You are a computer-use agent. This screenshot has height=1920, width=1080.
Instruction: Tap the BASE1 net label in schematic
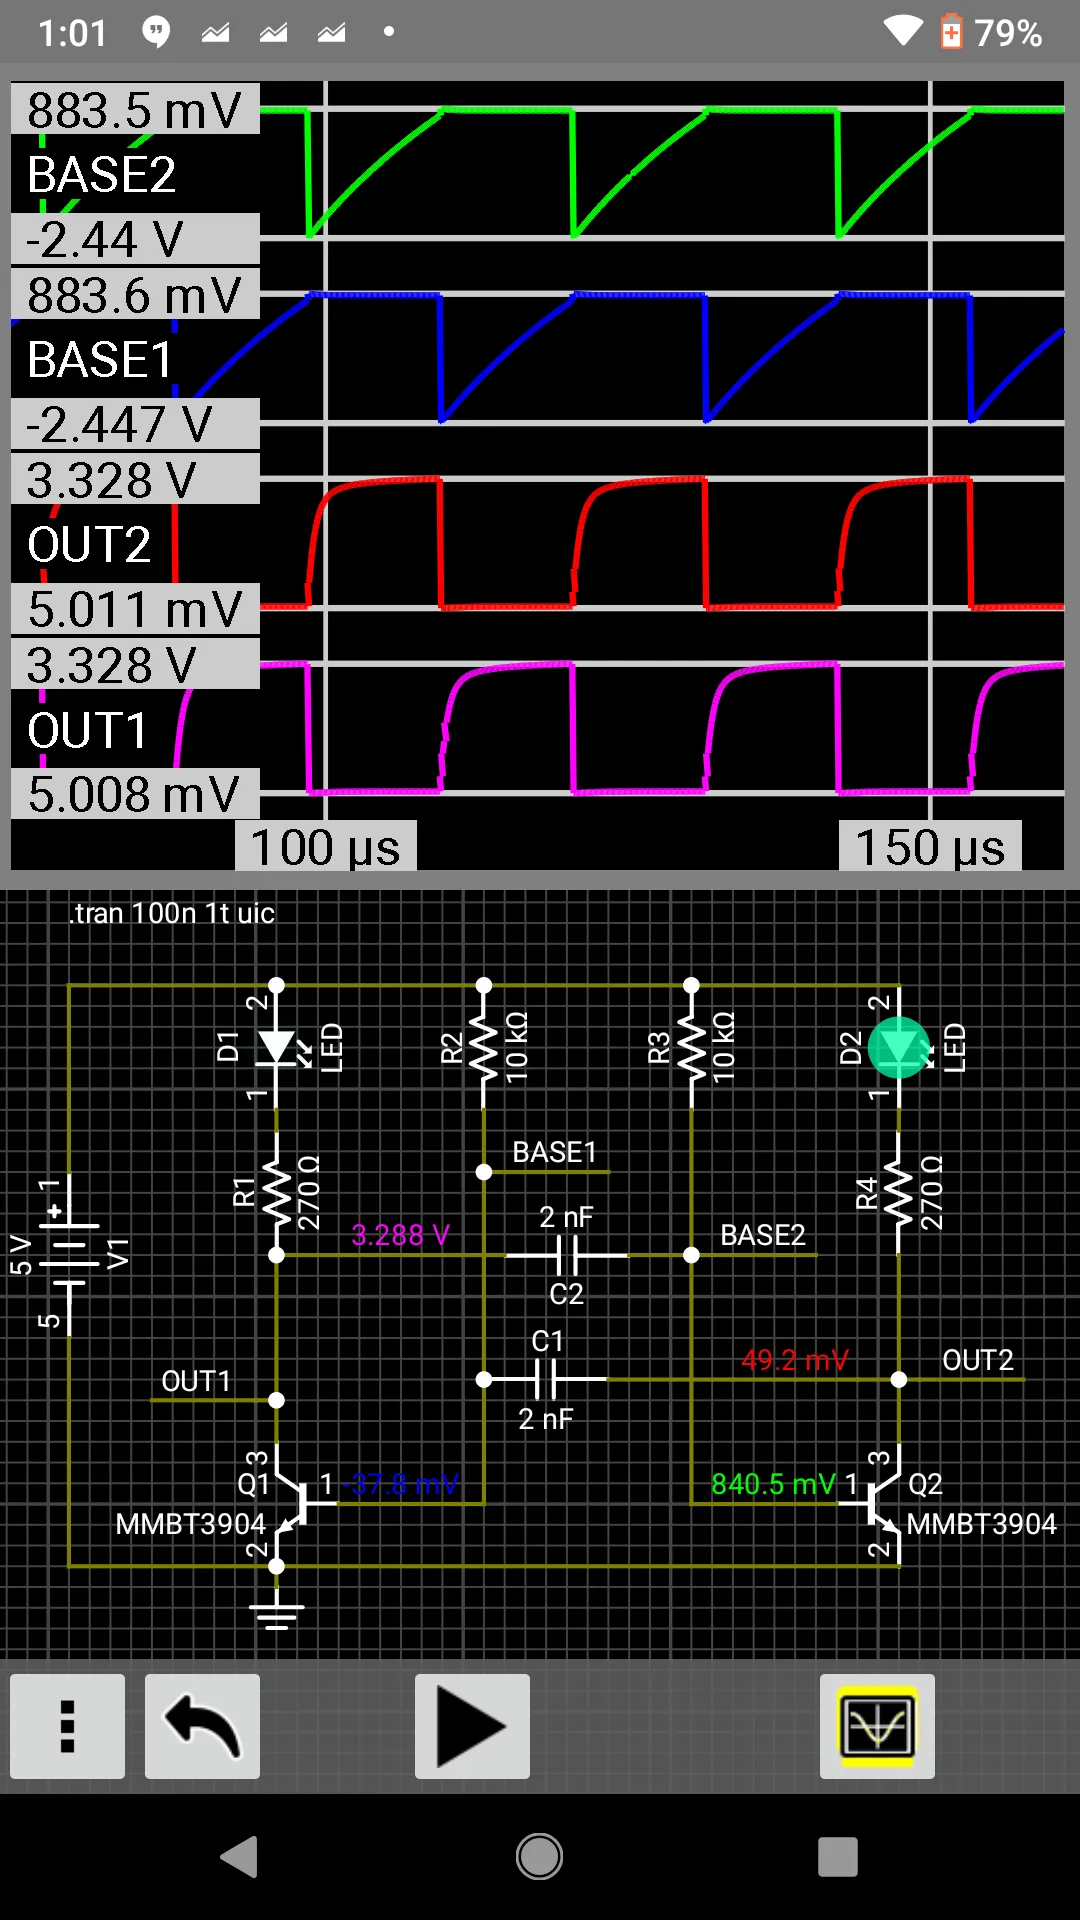(x=554, y=1152)
